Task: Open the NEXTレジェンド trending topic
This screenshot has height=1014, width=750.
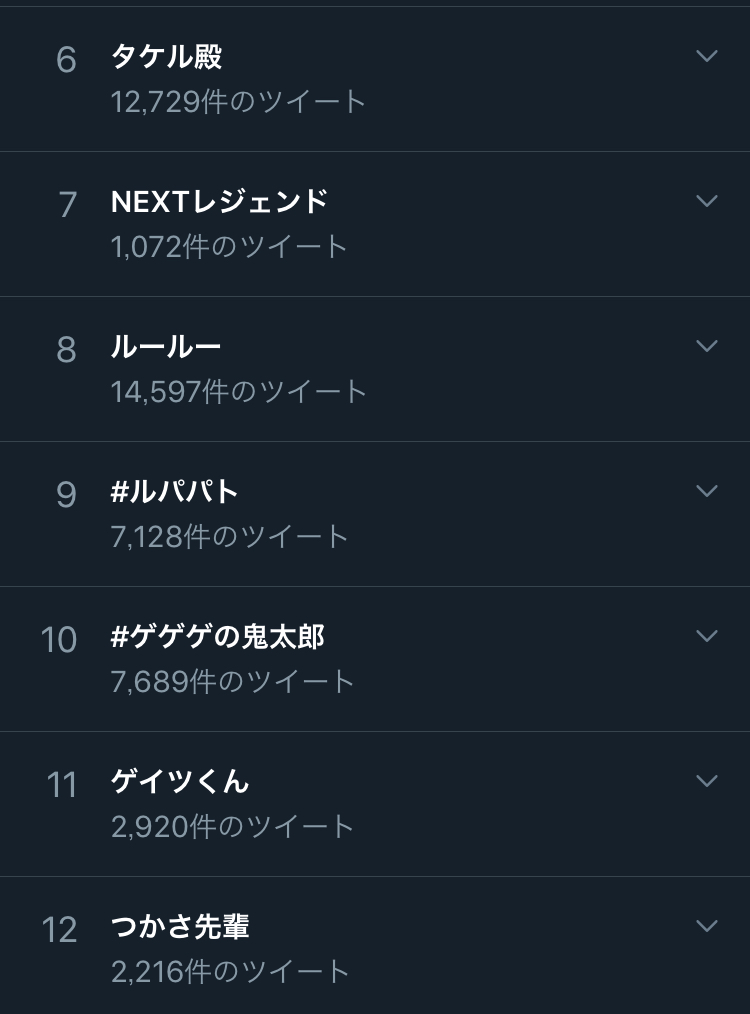Action: coord(219,202)
